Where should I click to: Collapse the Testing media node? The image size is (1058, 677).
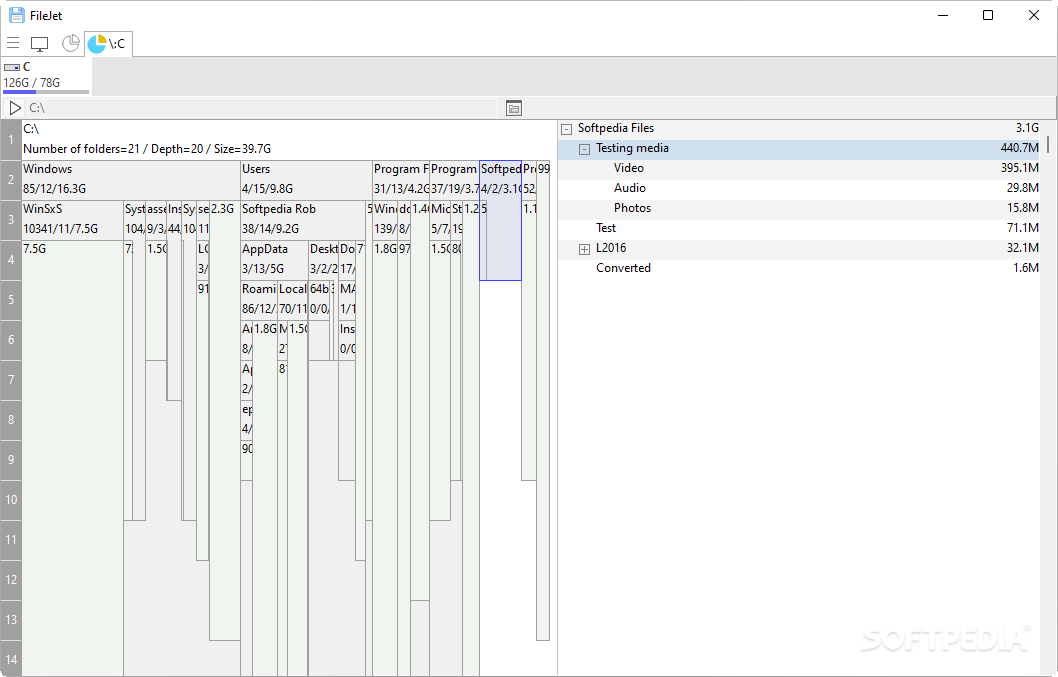tap(584, 149)
